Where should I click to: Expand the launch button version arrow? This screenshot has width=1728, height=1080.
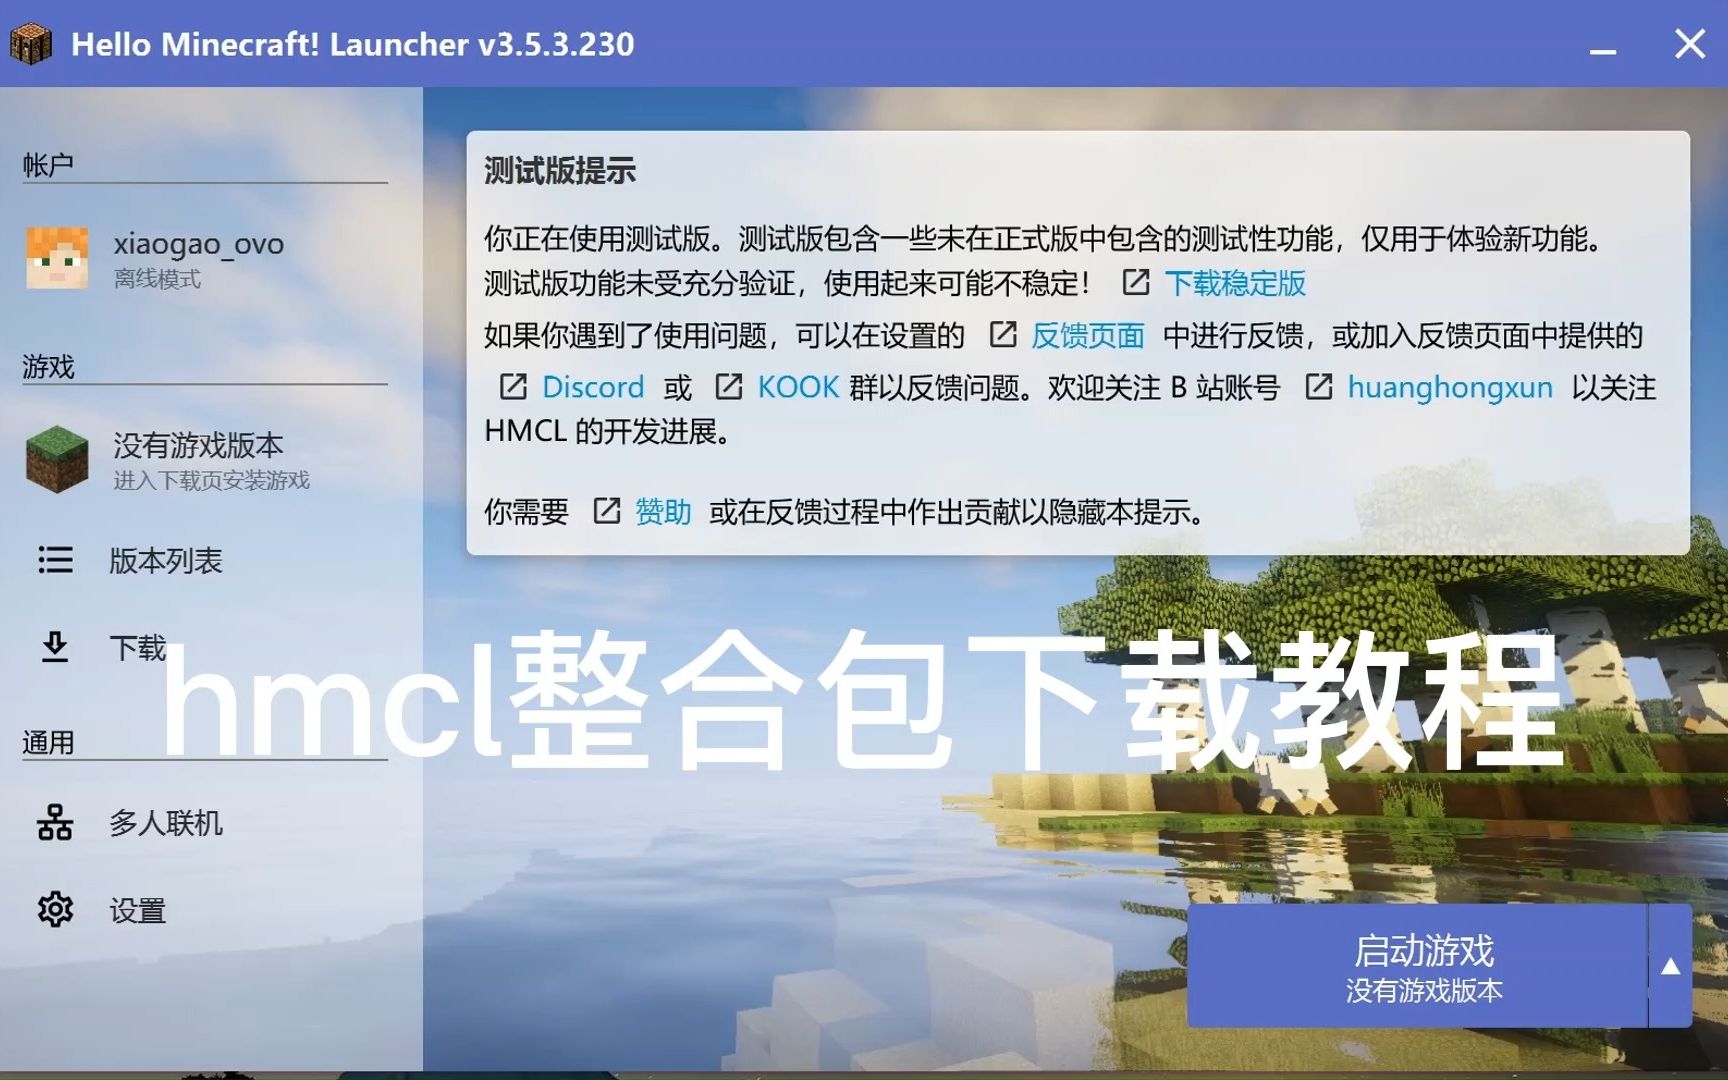pyautogui.click(x=1670, y=966)
